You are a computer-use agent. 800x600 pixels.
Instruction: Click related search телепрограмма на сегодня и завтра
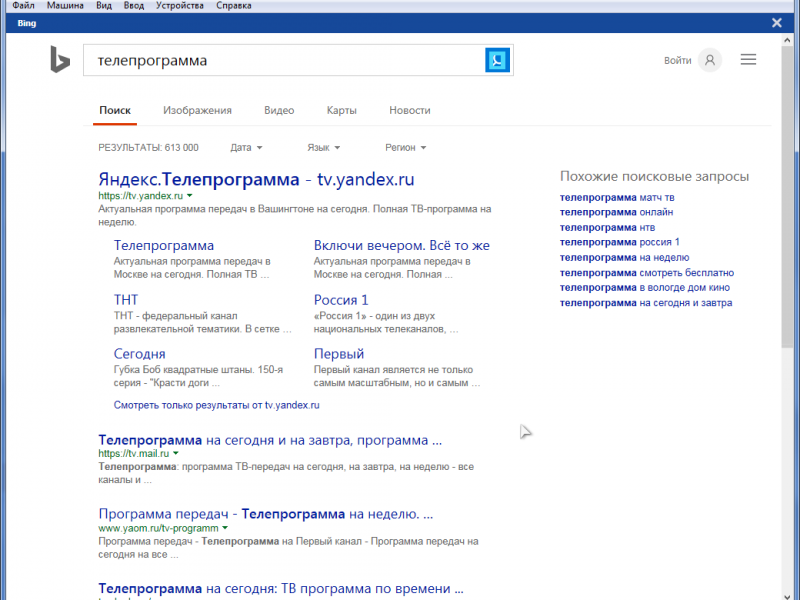coord(646,303)
